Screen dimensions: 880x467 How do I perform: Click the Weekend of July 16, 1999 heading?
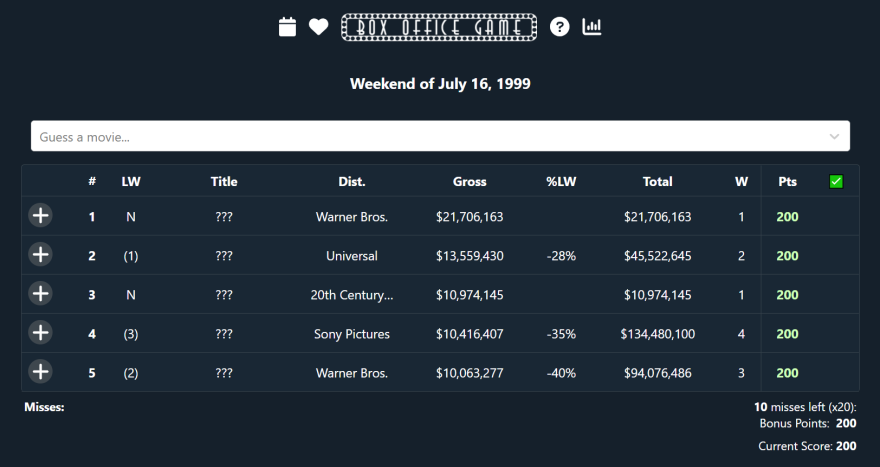click(440, 84)
